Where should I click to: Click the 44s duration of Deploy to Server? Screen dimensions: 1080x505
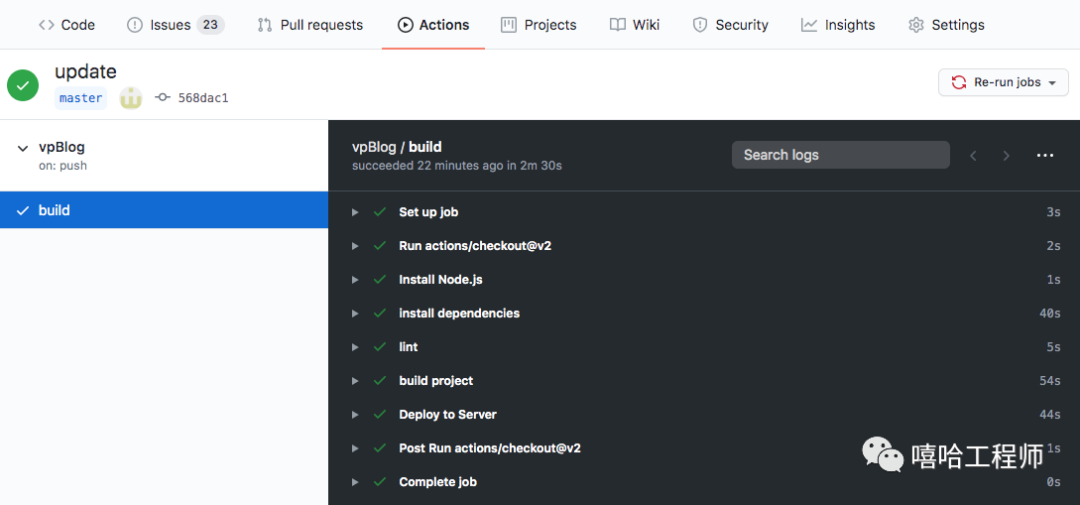1050,415
